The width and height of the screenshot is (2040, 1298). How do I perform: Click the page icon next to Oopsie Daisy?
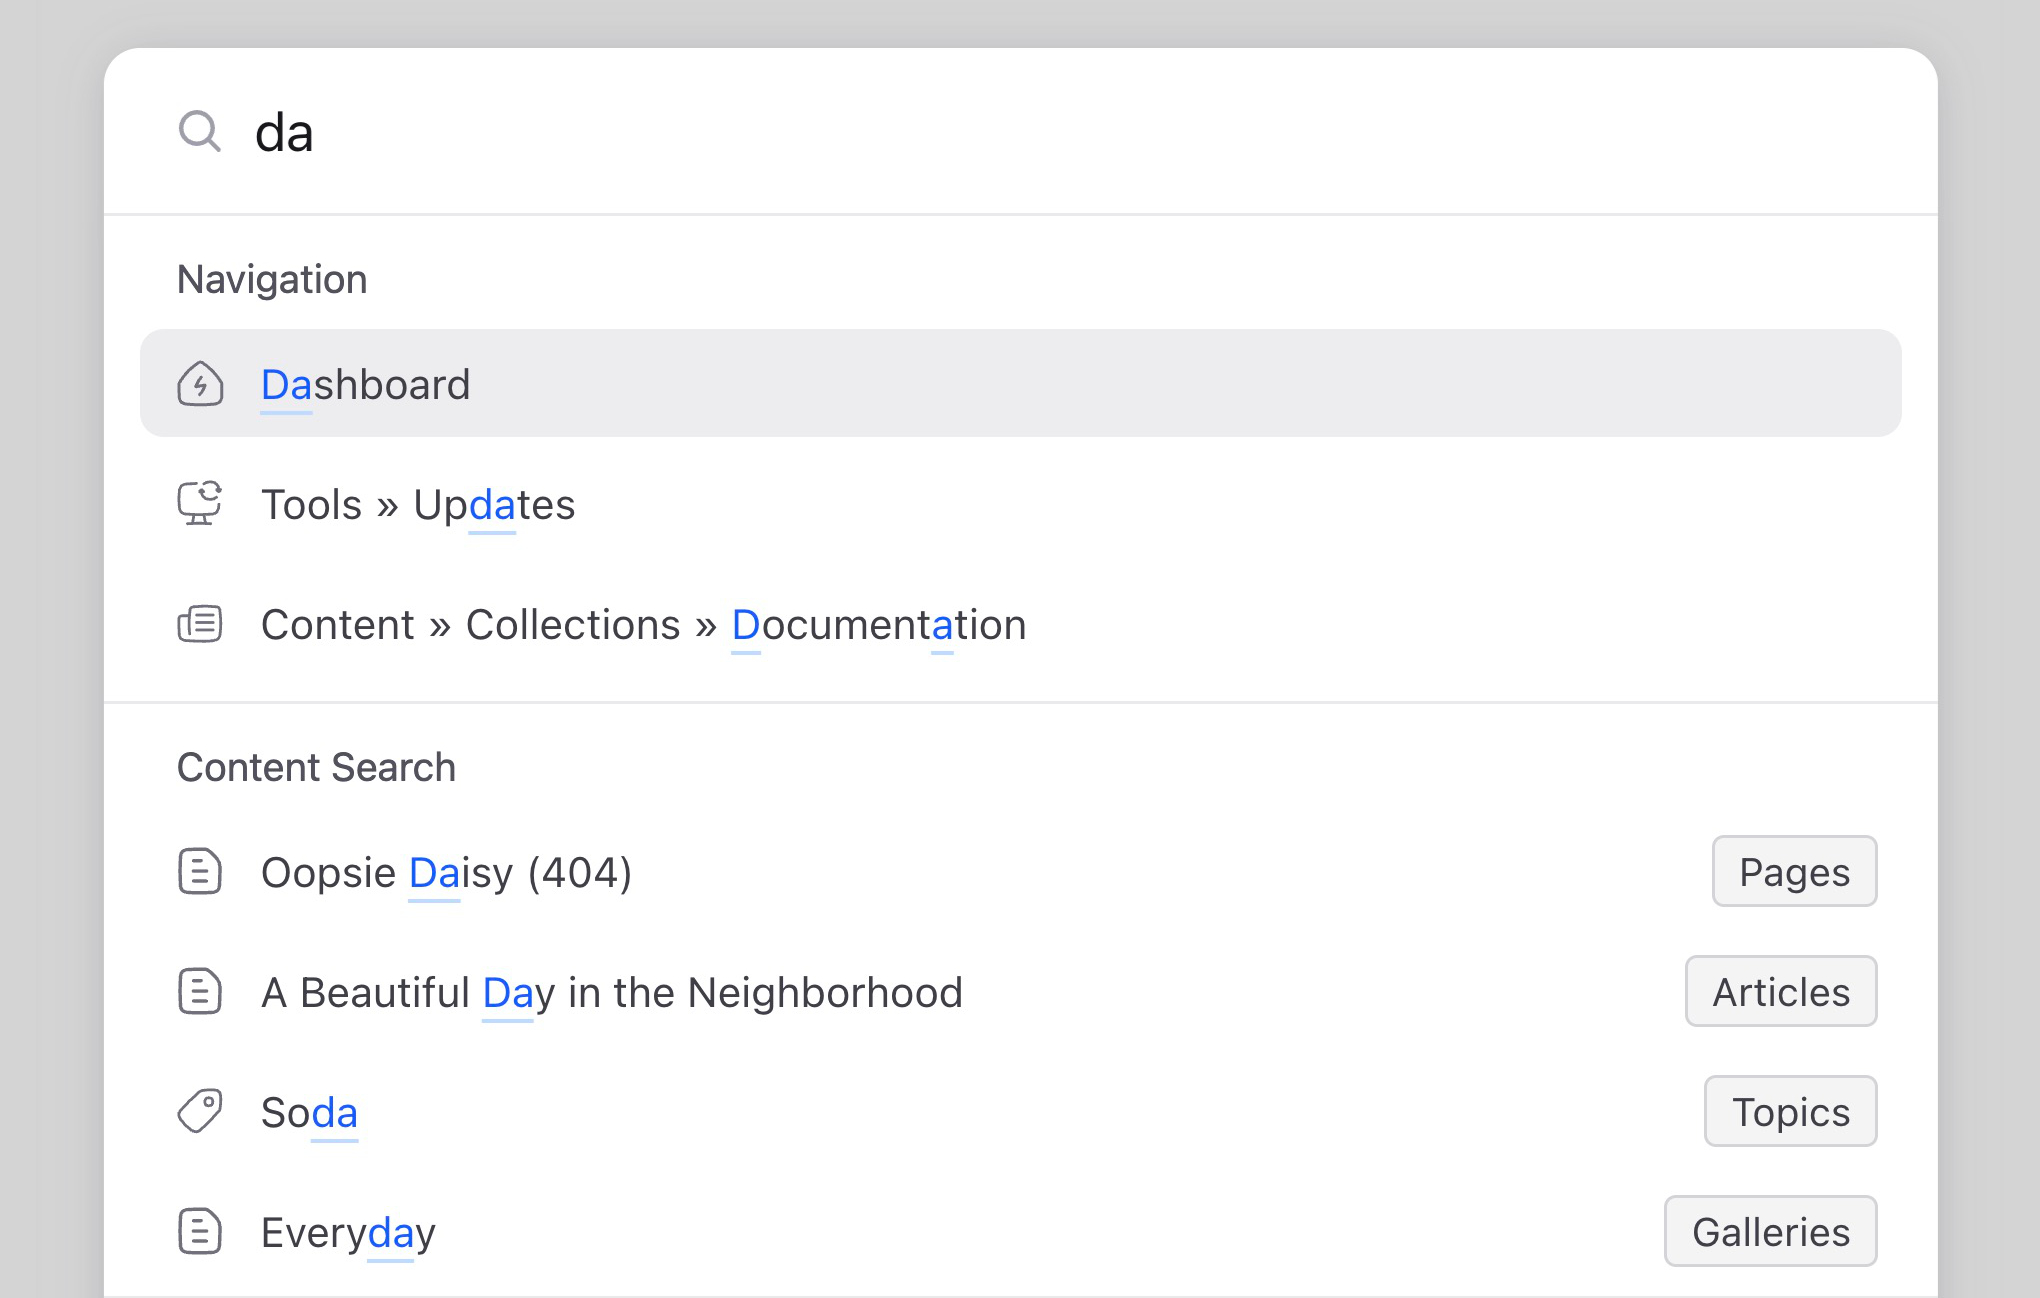pos(199,872)
